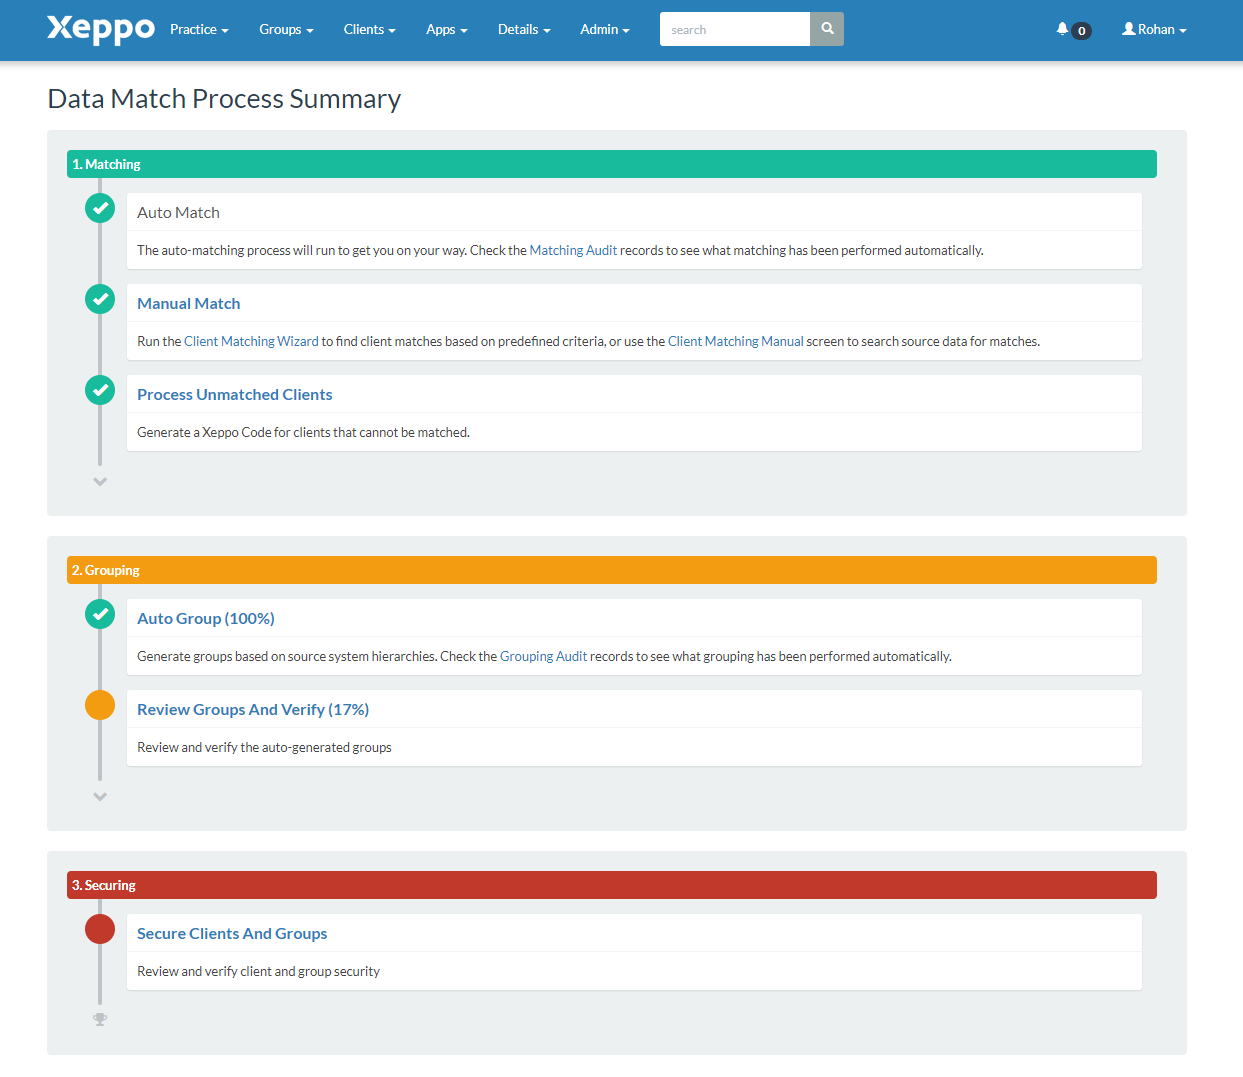1243x1077 pixels.
Task: Open the notifications bell
Action: tap(1062, 29)
